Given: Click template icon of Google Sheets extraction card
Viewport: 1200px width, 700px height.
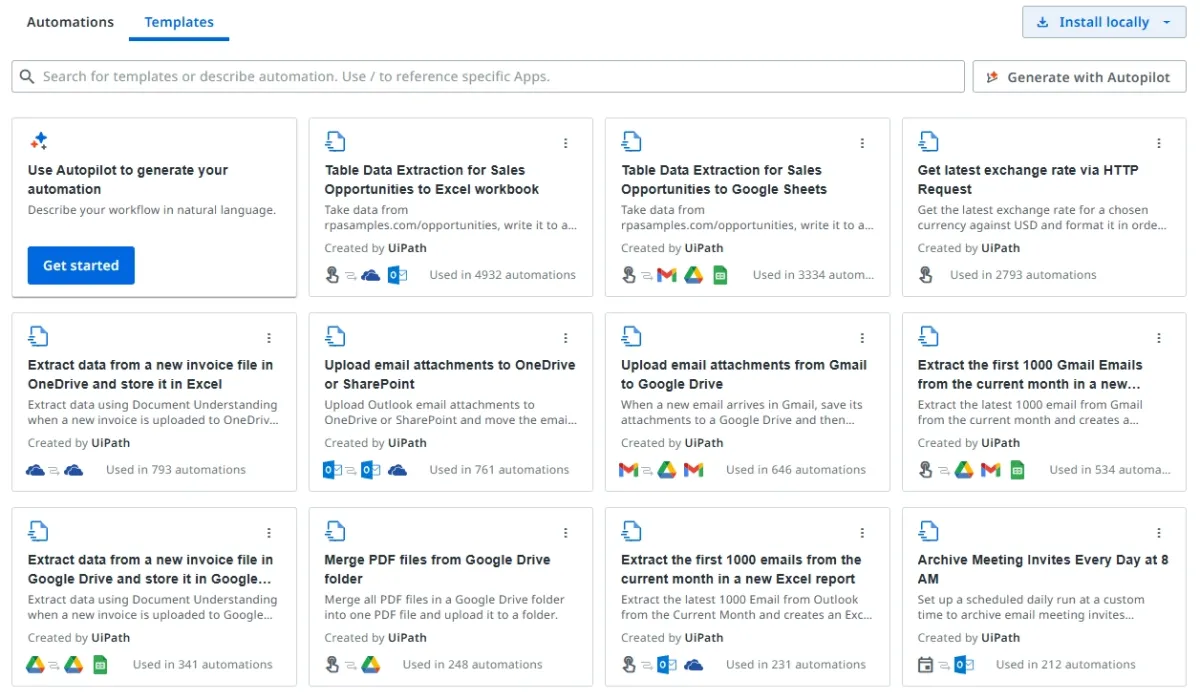Looking at the screenshot, I should [631, 142].
